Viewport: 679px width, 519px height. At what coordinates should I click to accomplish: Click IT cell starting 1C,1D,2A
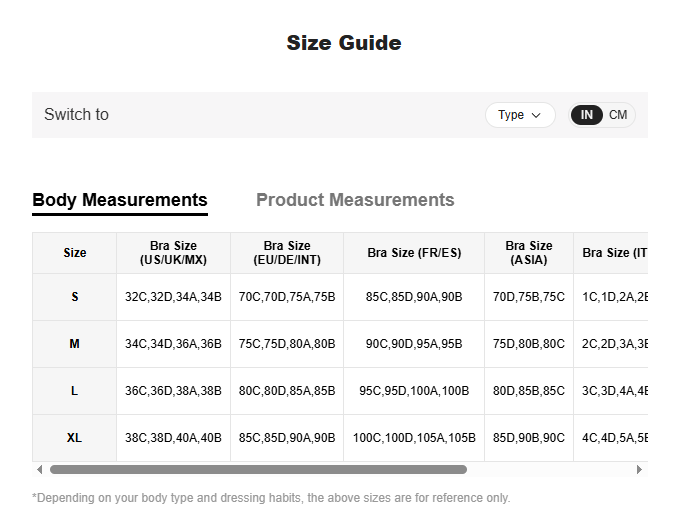[x=611, y=297]
